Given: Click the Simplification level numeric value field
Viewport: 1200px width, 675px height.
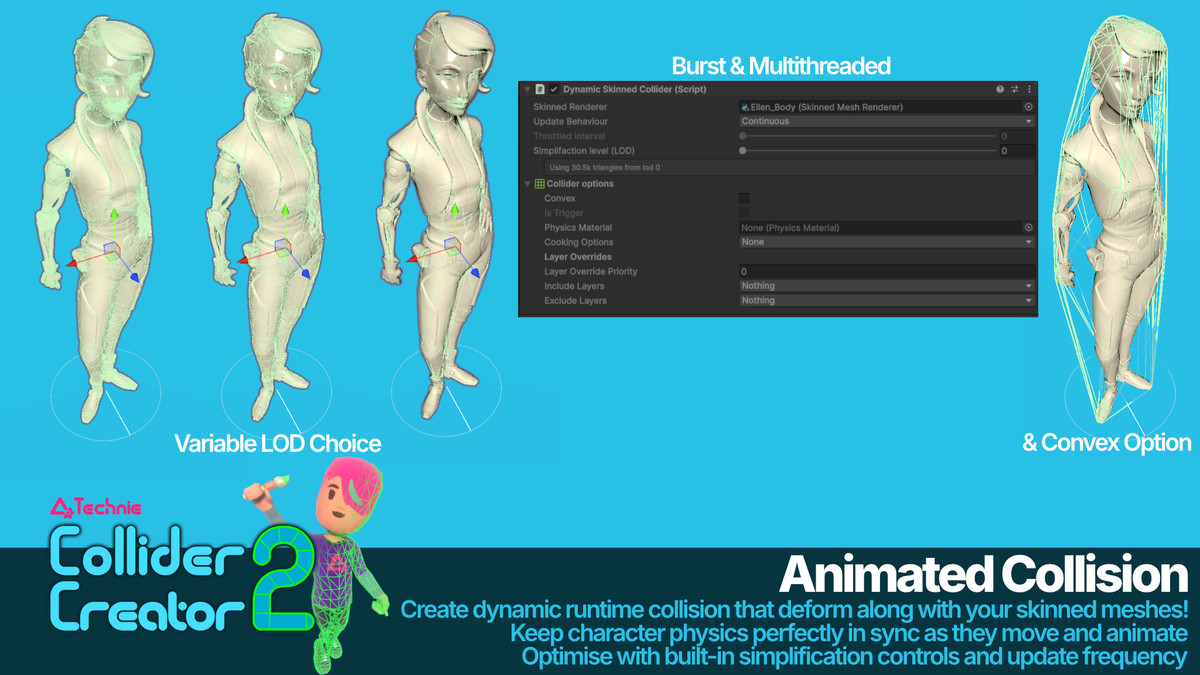Looking at the screenshot, I should click(x=1017, y=151).
